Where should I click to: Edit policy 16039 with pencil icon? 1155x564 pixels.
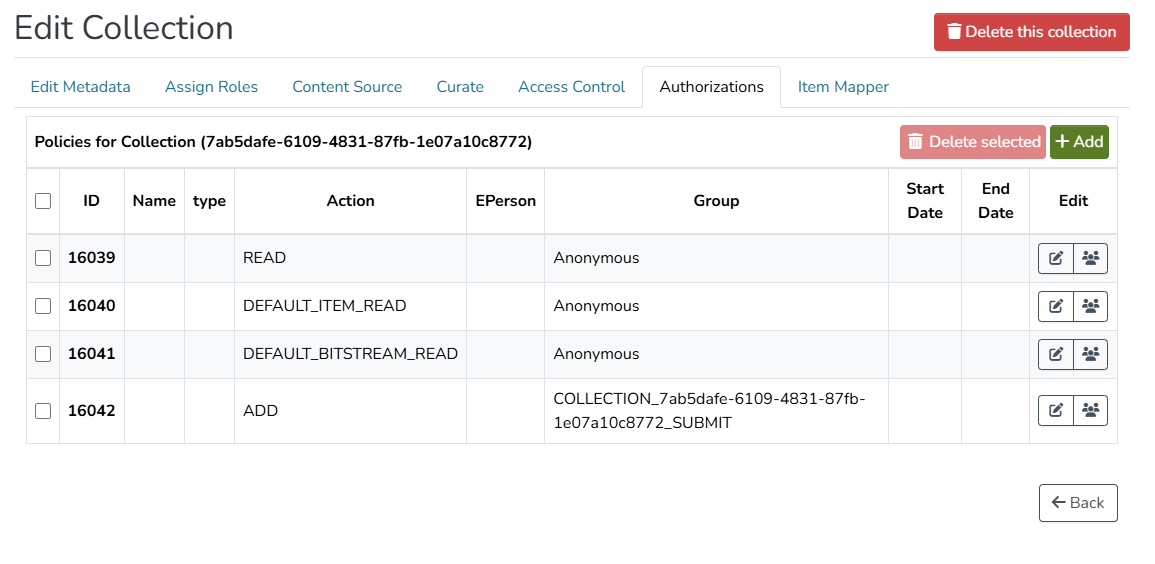tap(1055, 259)
